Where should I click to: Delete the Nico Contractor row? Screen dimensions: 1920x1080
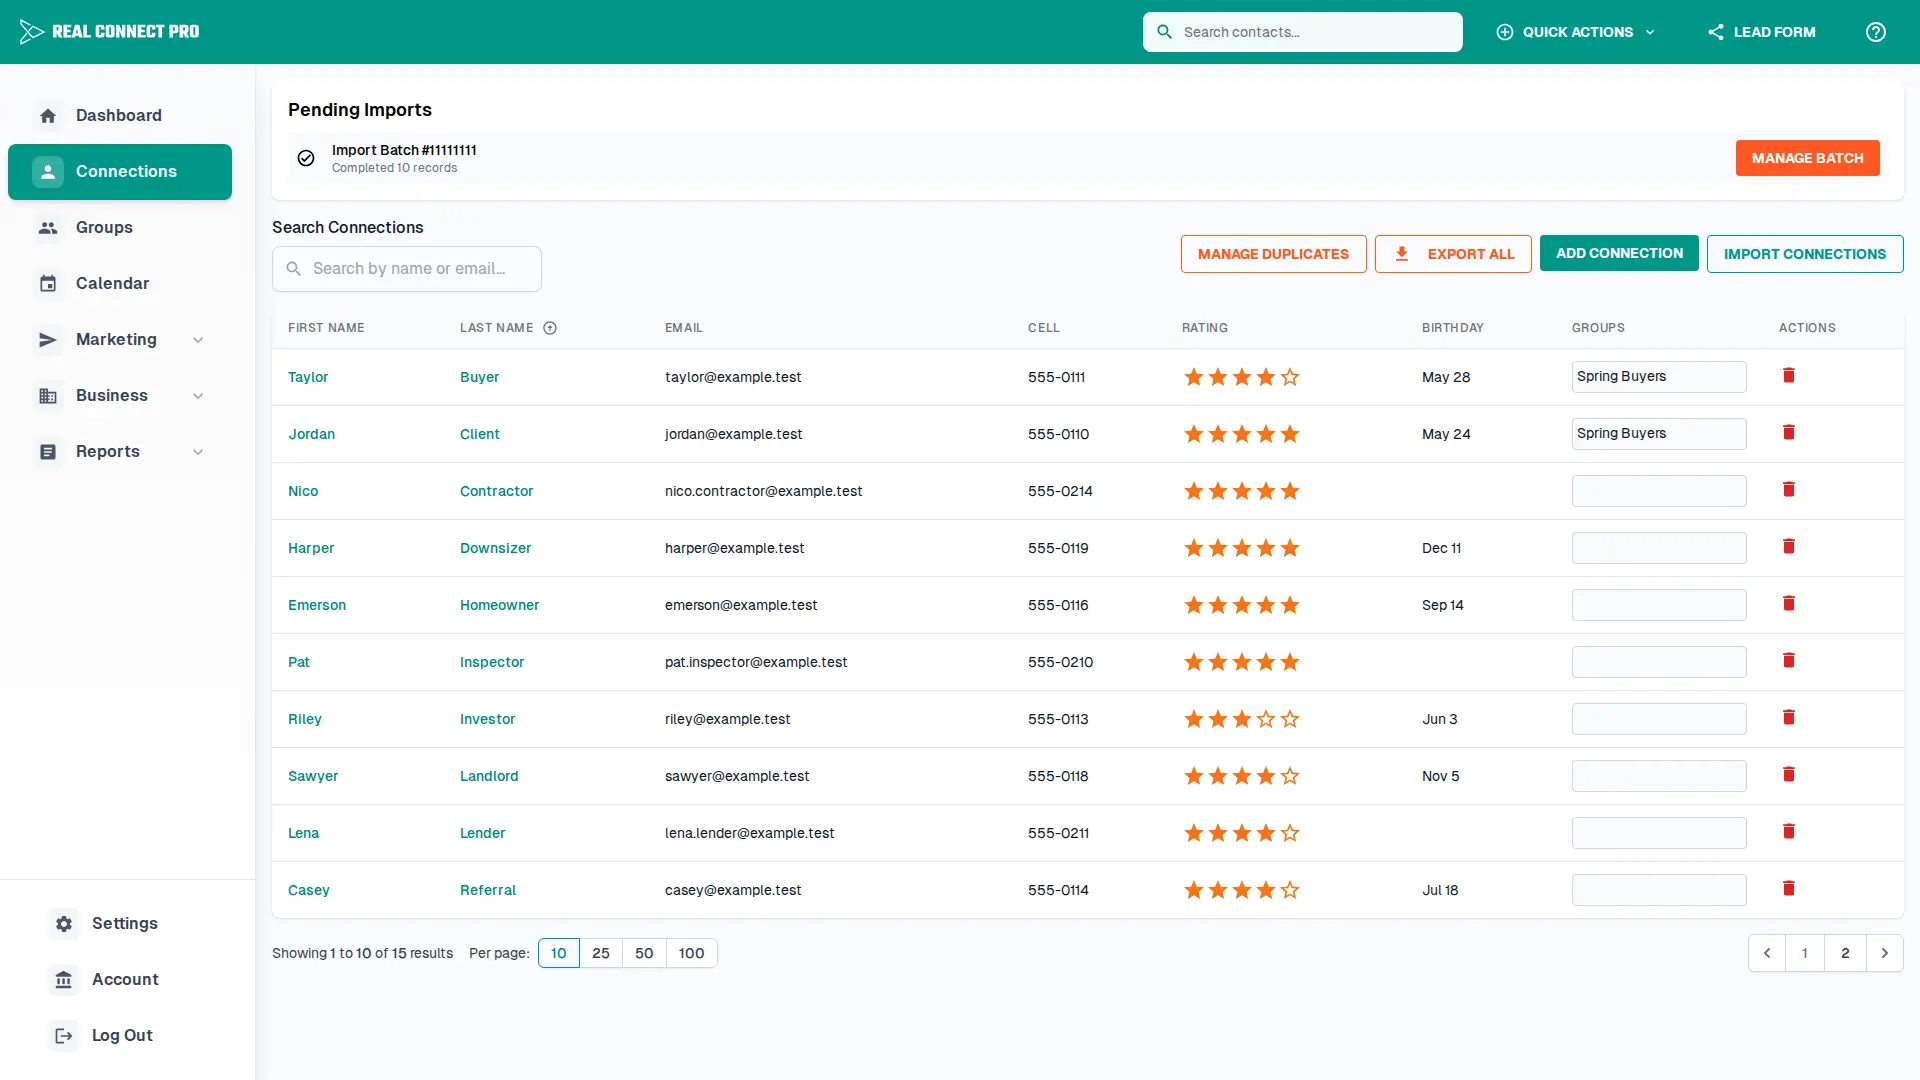(x=1789, y=489)
